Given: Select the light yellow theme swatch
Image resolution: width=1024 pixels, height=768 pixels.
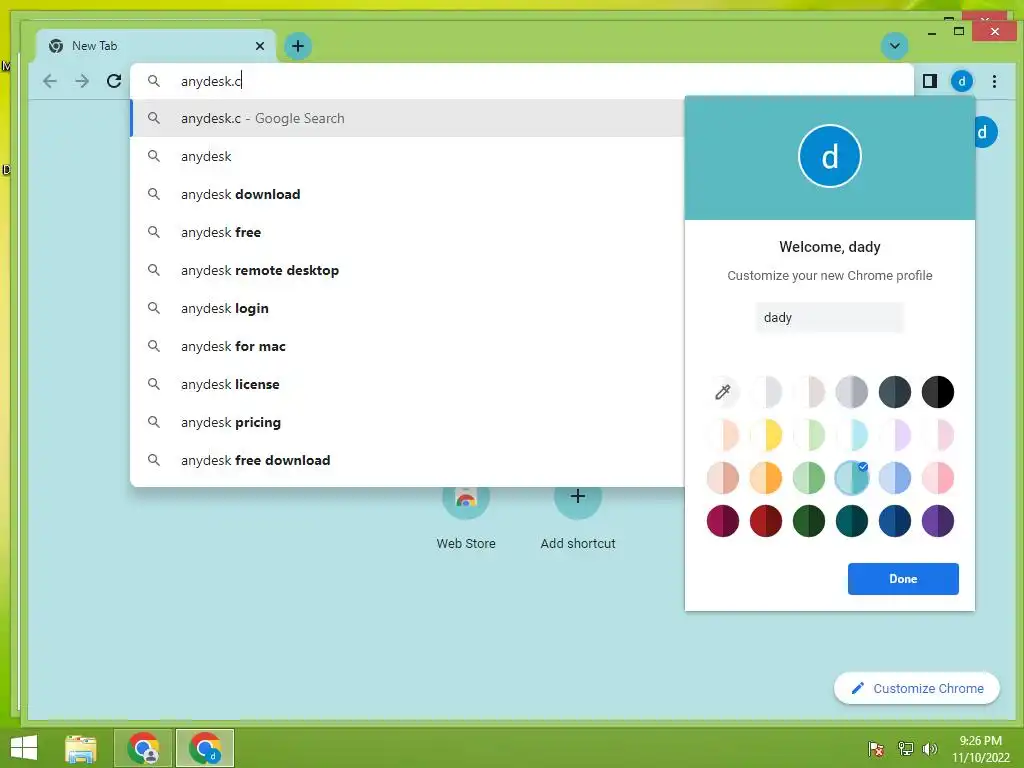Looking at the screenshot, I should 765,435.
